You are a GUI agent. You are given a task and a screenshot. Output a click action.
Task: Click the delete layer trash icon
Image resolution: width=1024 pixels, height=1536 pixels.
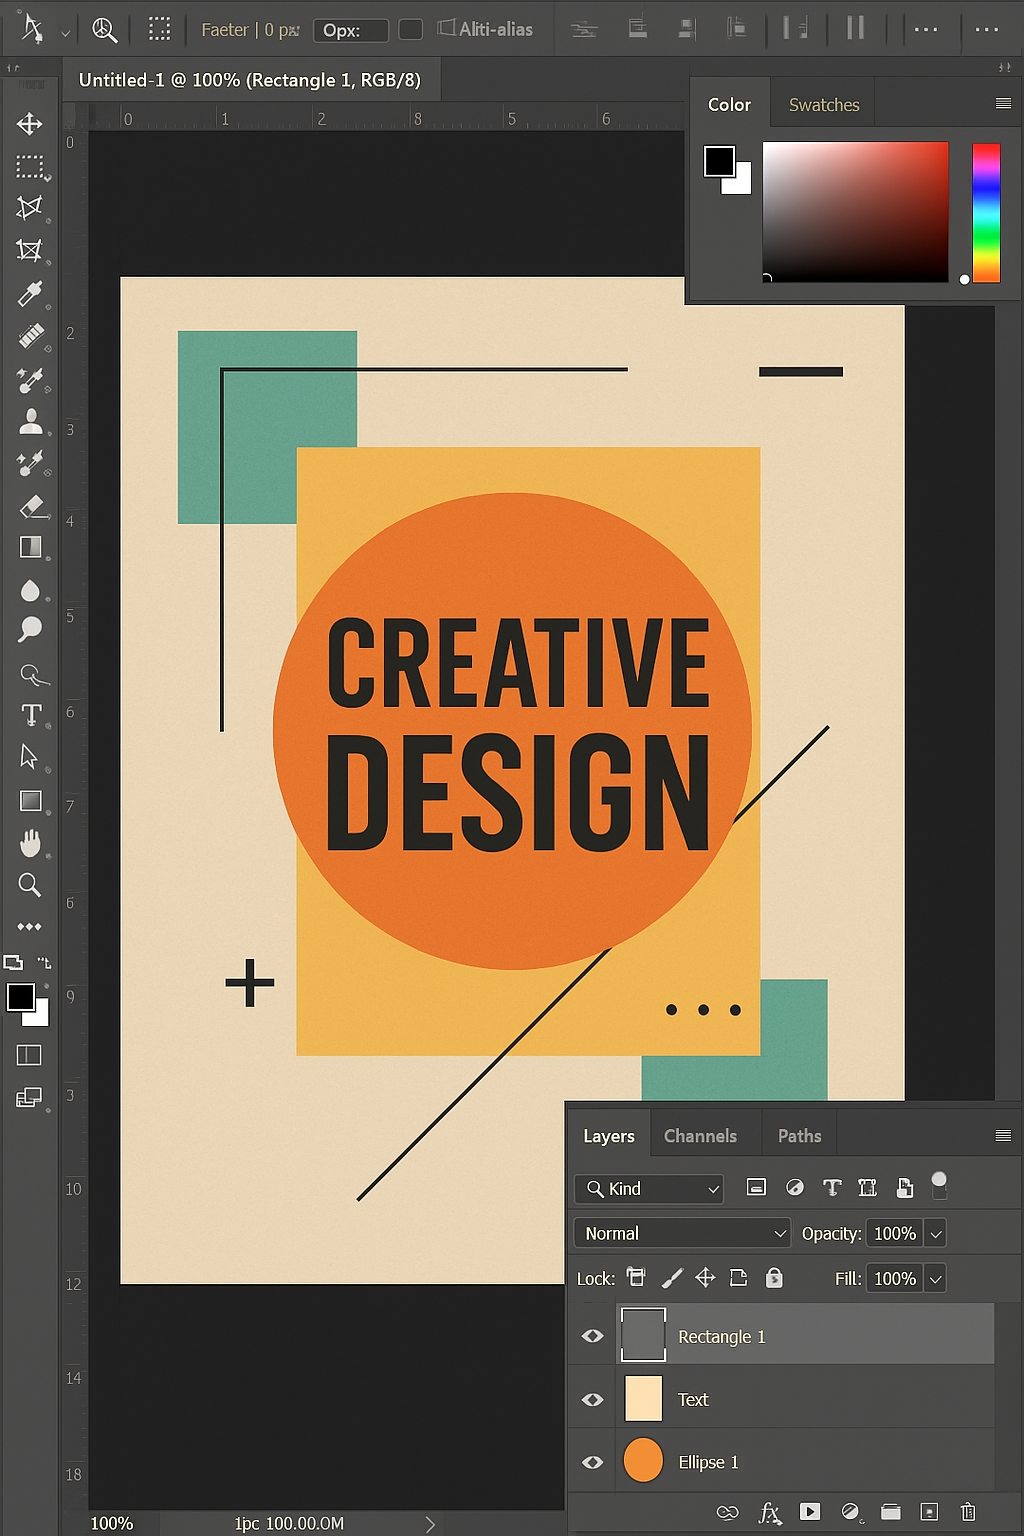967,1512
